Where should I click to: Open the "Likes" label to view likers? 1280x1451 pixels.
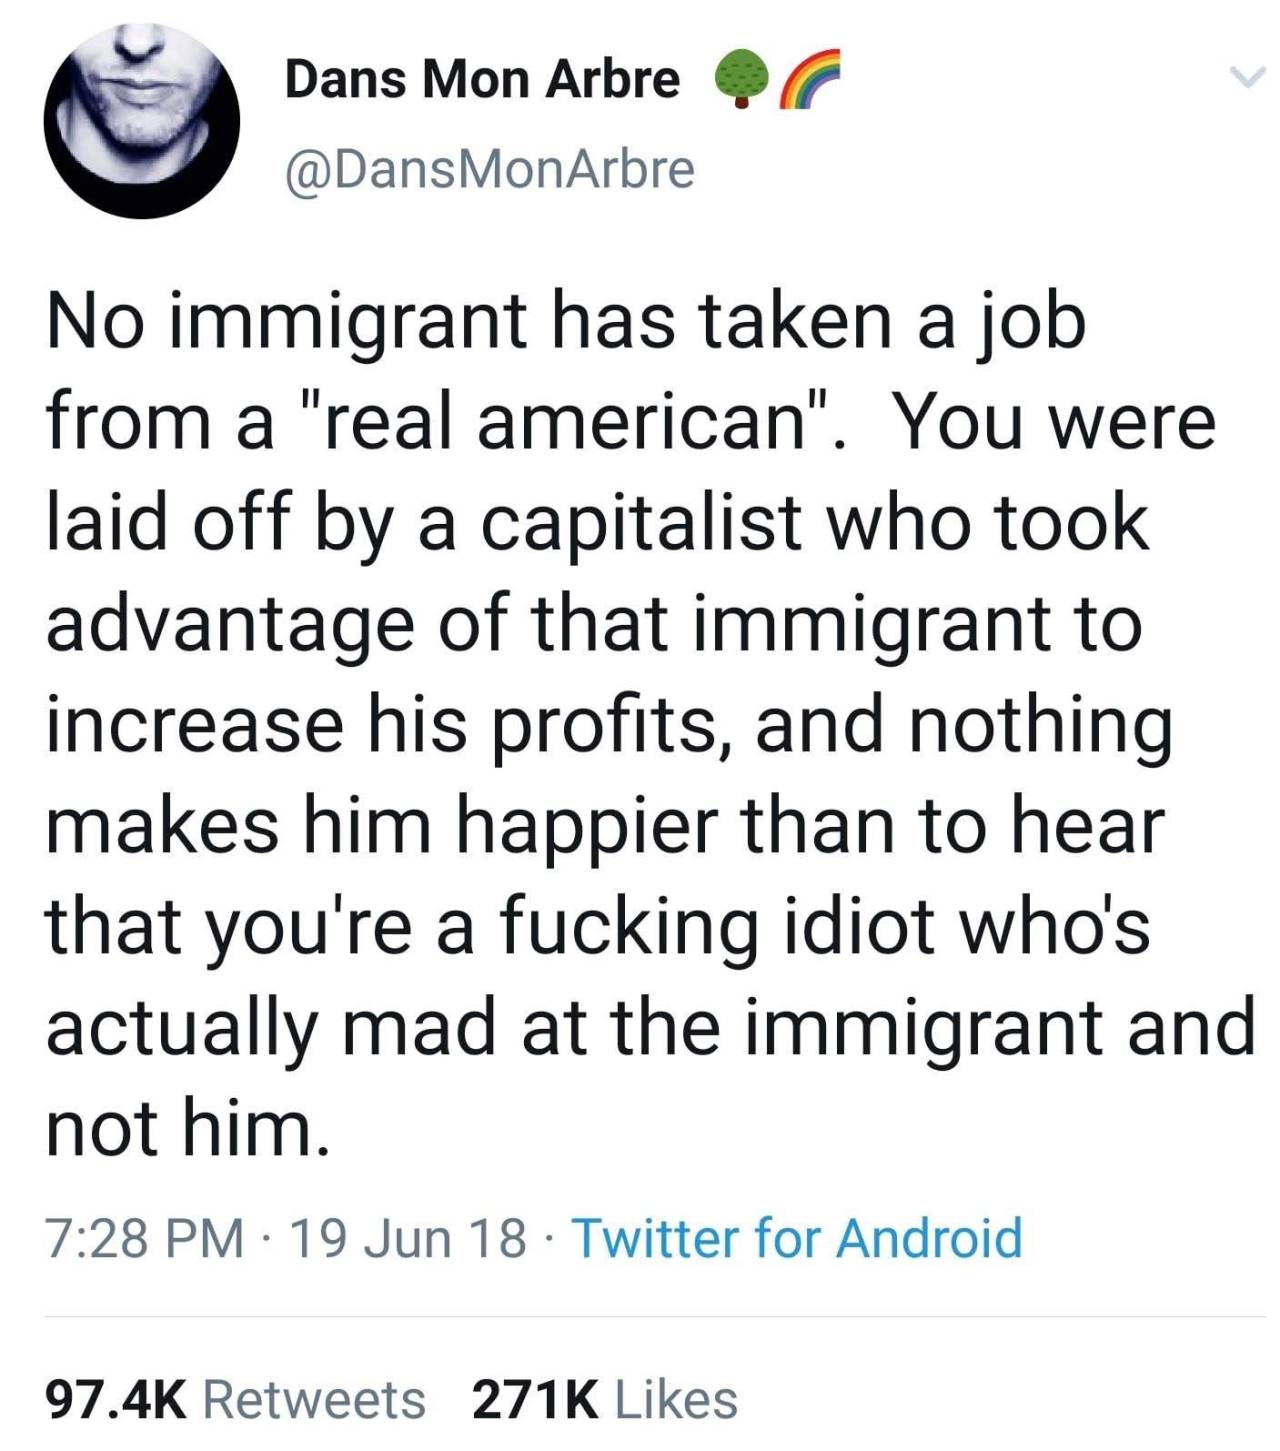coord(676,1399)
